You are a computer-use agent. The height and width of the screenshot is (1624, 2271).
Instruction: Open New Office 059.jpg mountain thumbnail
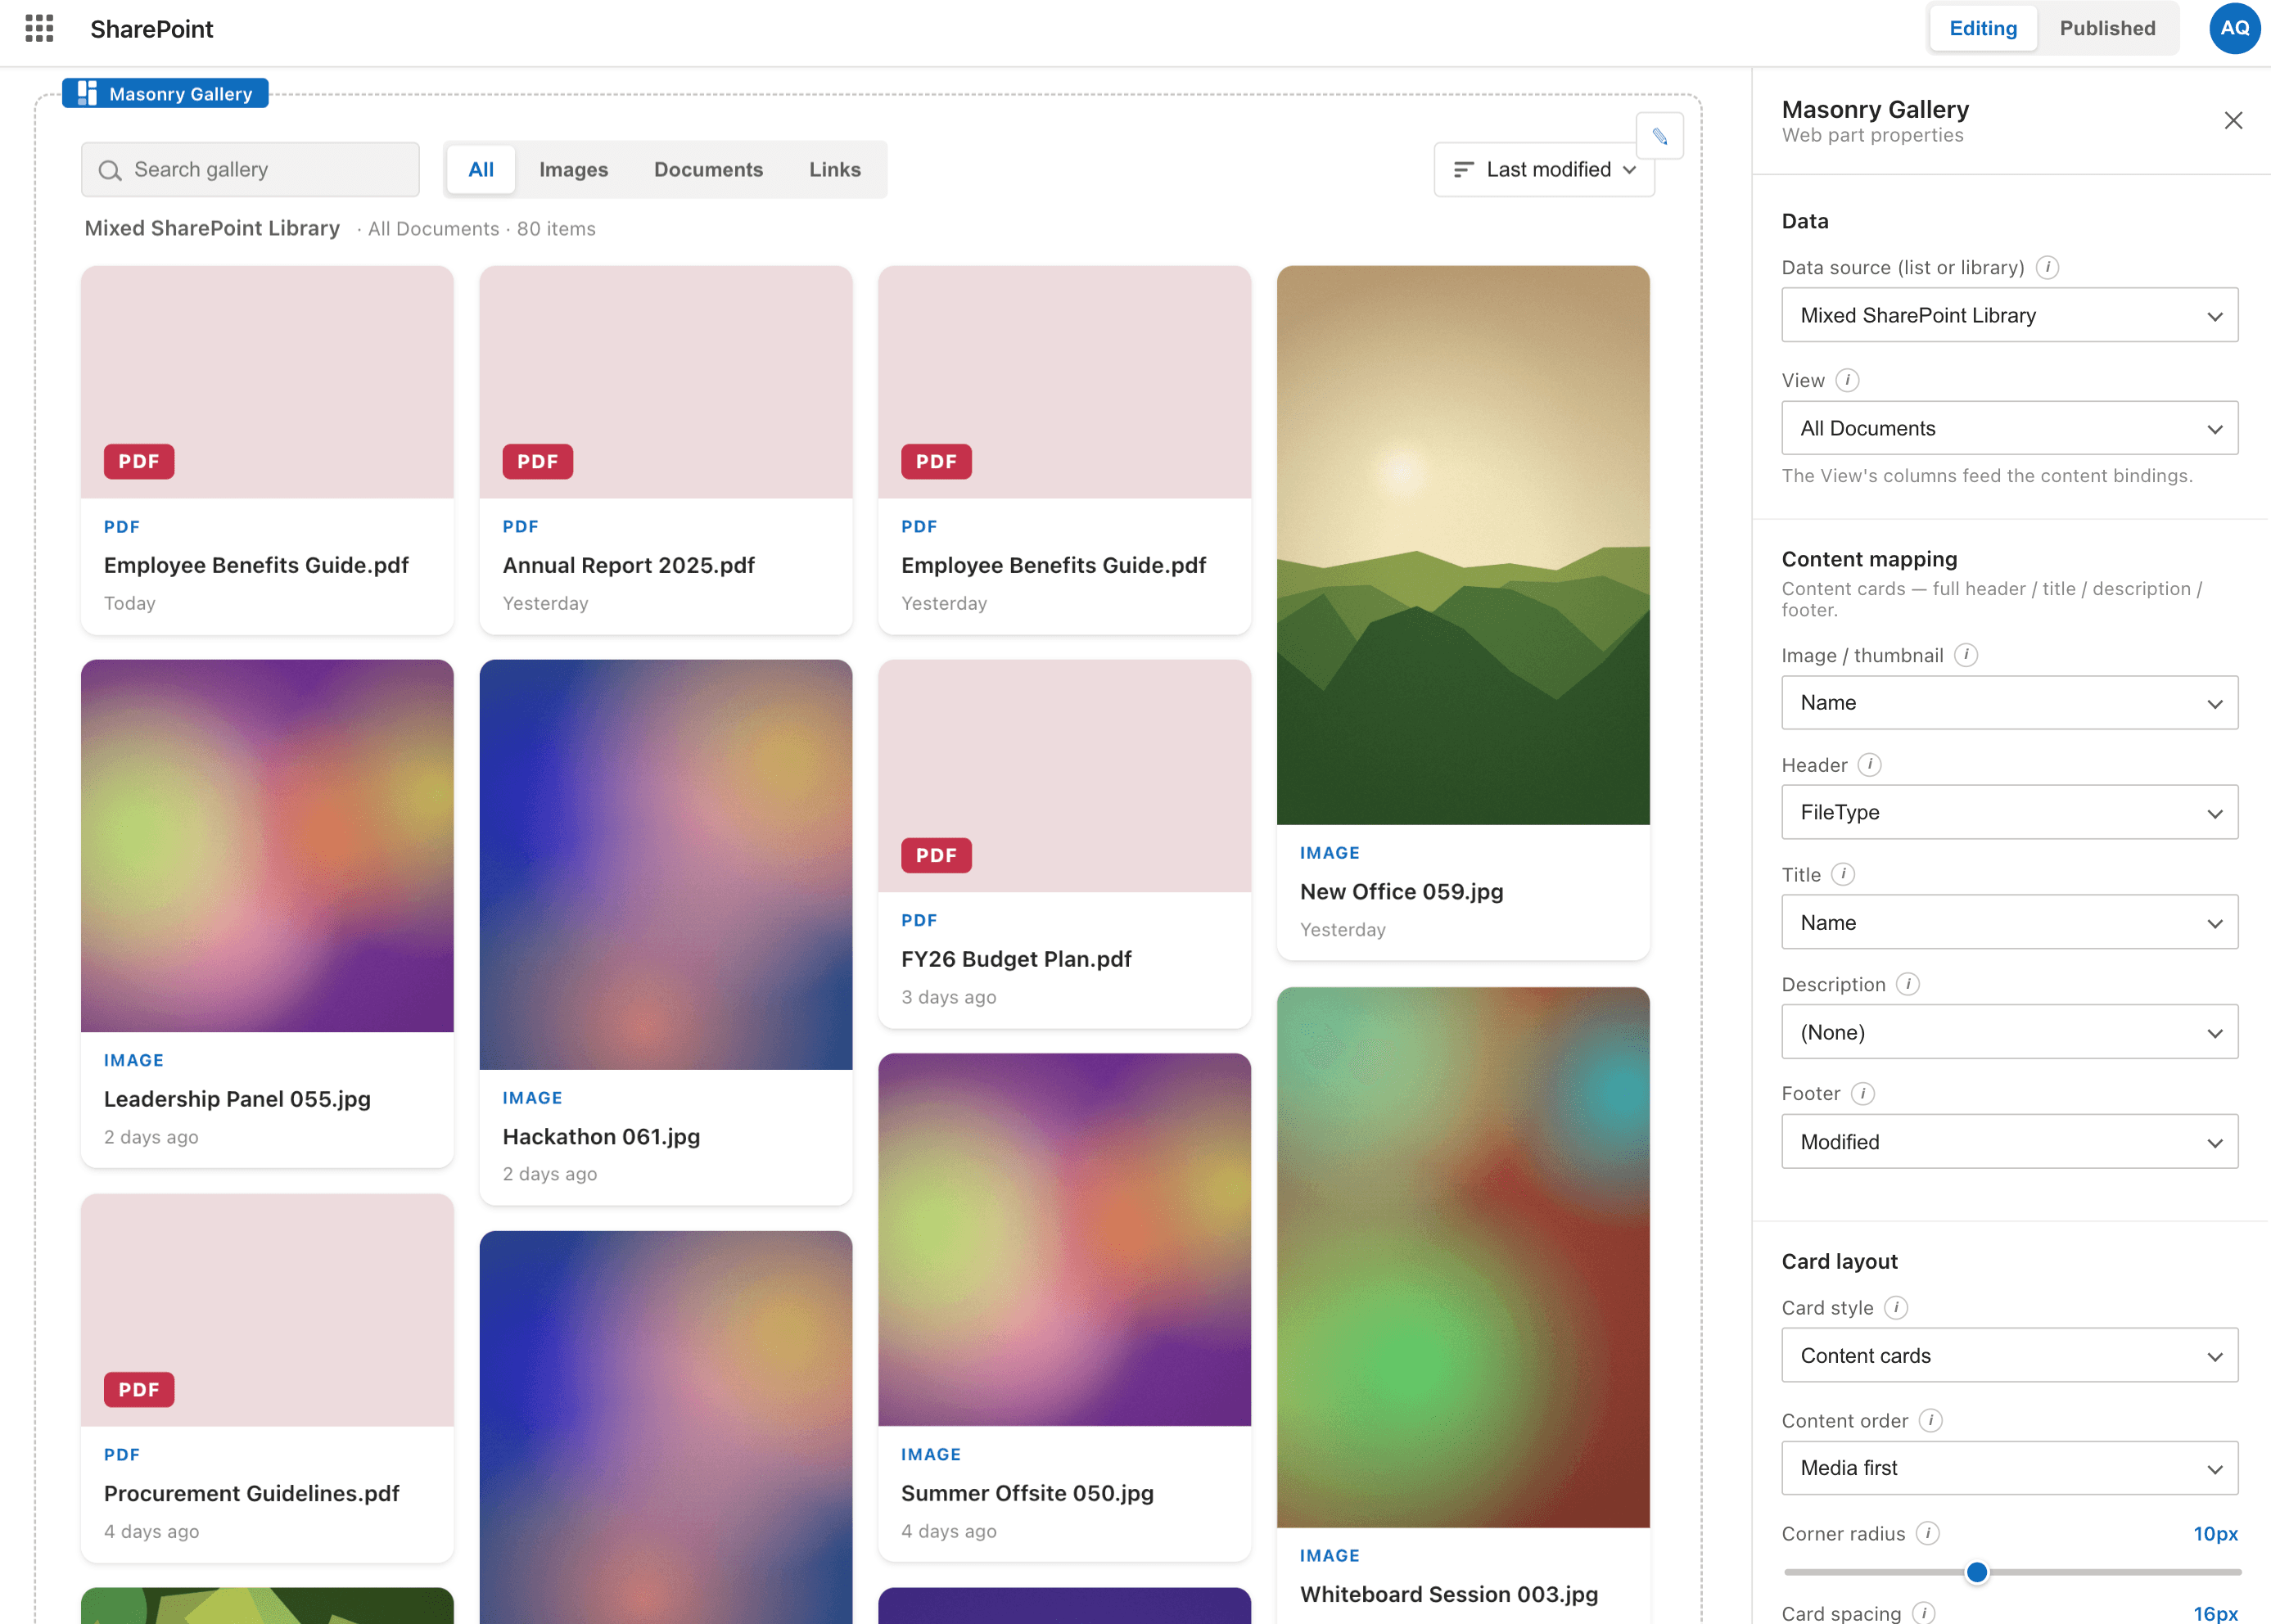(1463, 545)
